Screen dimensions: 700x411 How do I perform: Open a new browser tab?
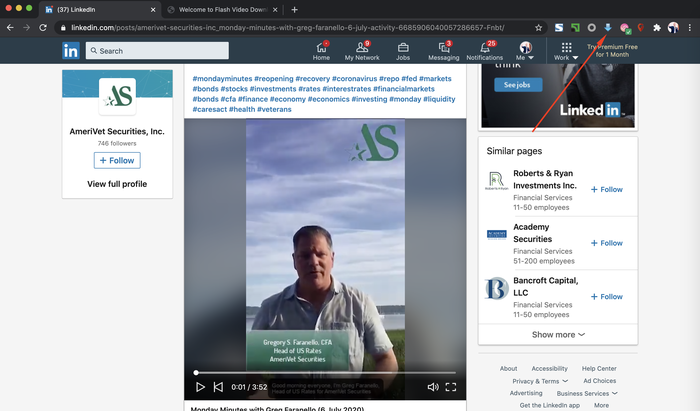pos(294,9)
